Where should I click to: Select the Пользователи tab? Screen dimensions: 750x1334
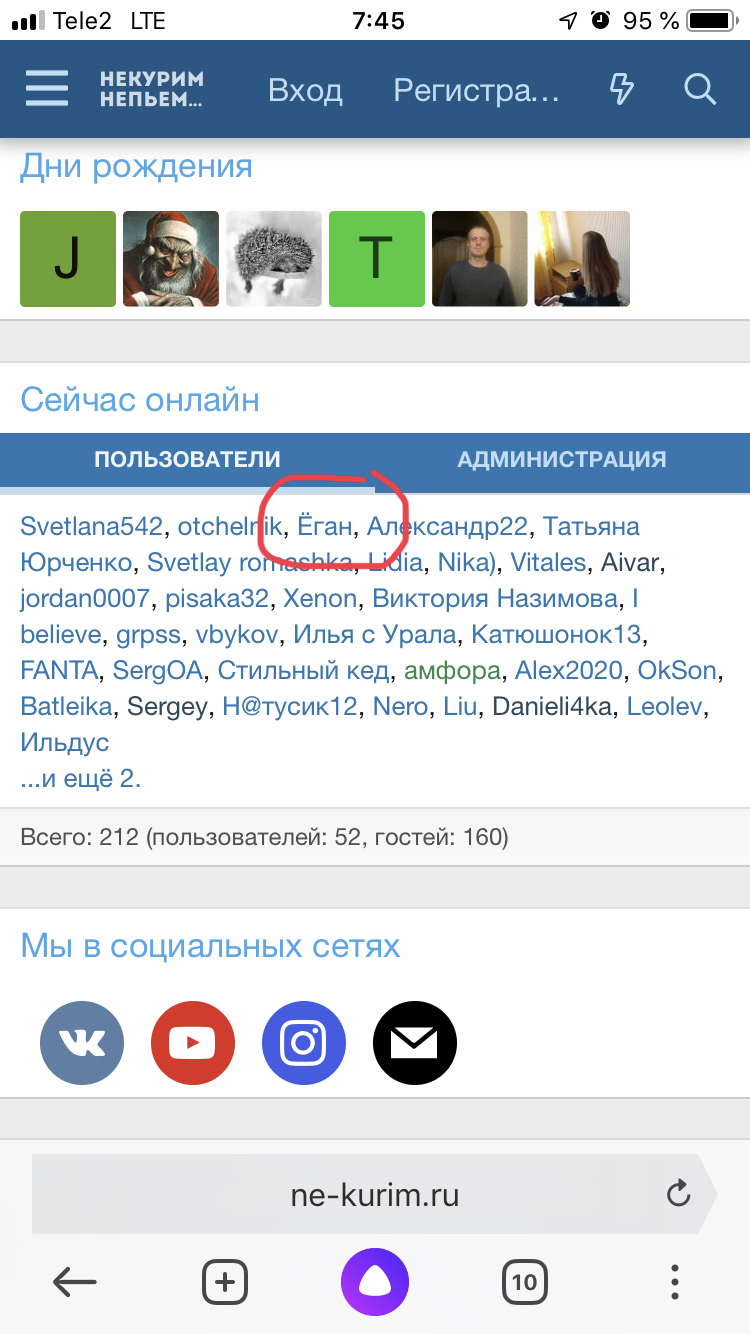pos(187,460)
